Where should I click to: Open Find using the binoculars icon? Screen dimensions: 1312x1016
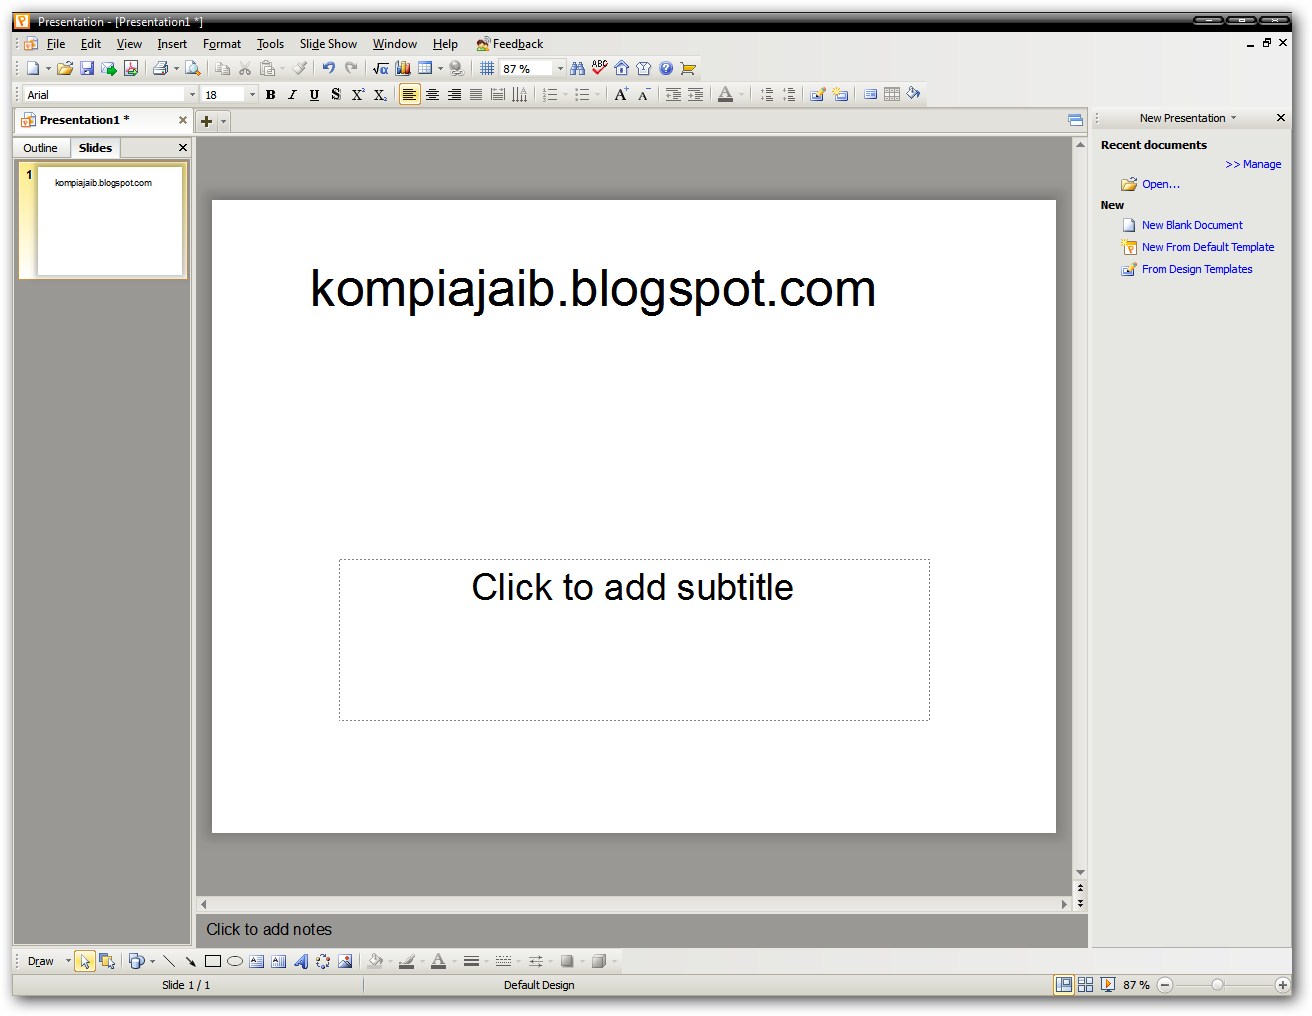578,69
